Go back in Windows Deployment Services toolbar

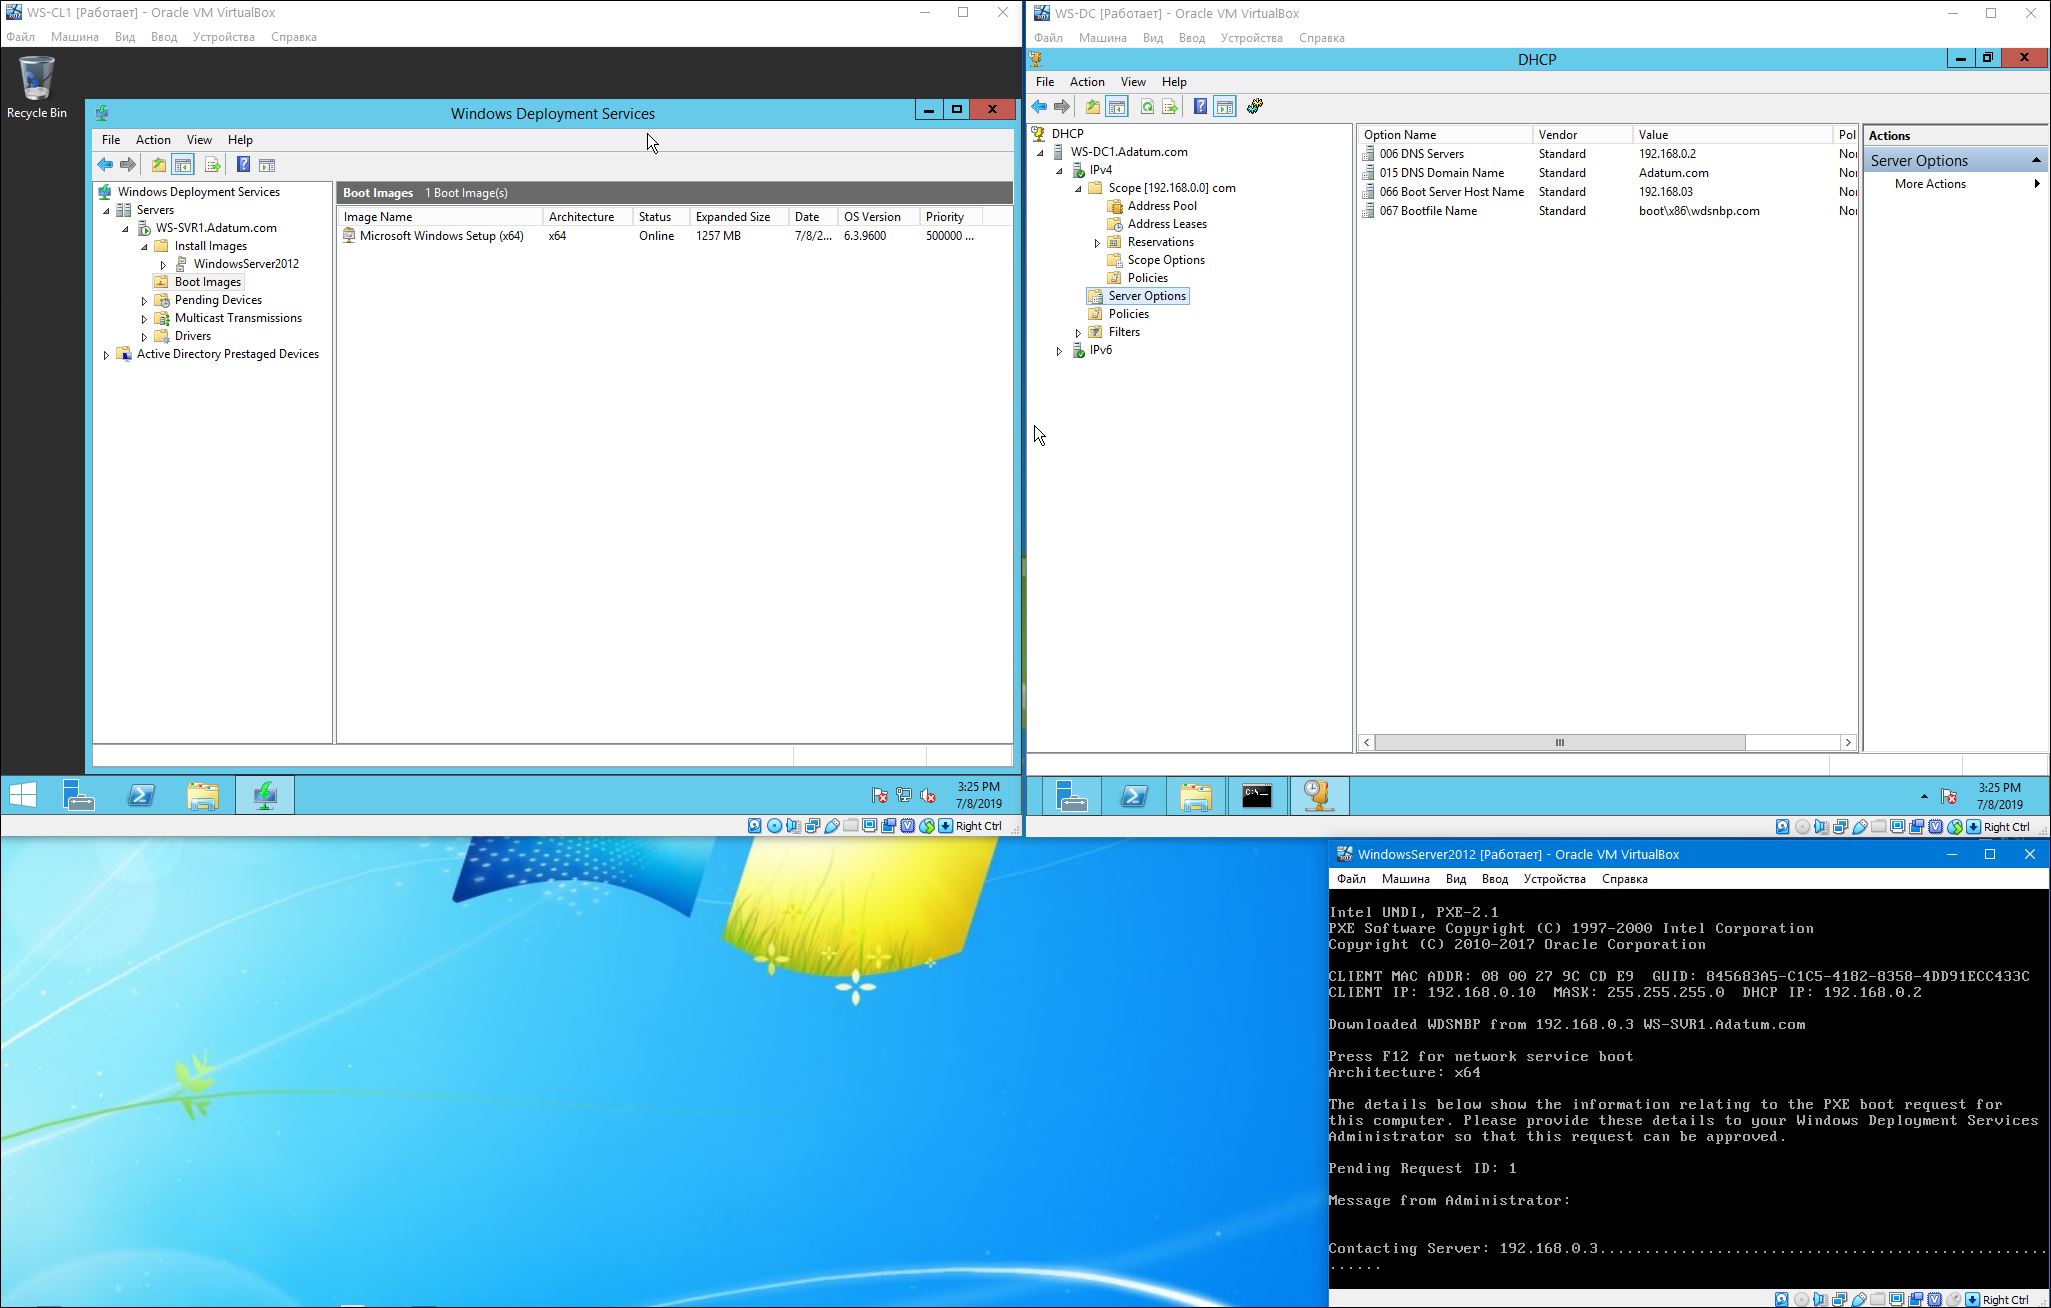point(105,165)
